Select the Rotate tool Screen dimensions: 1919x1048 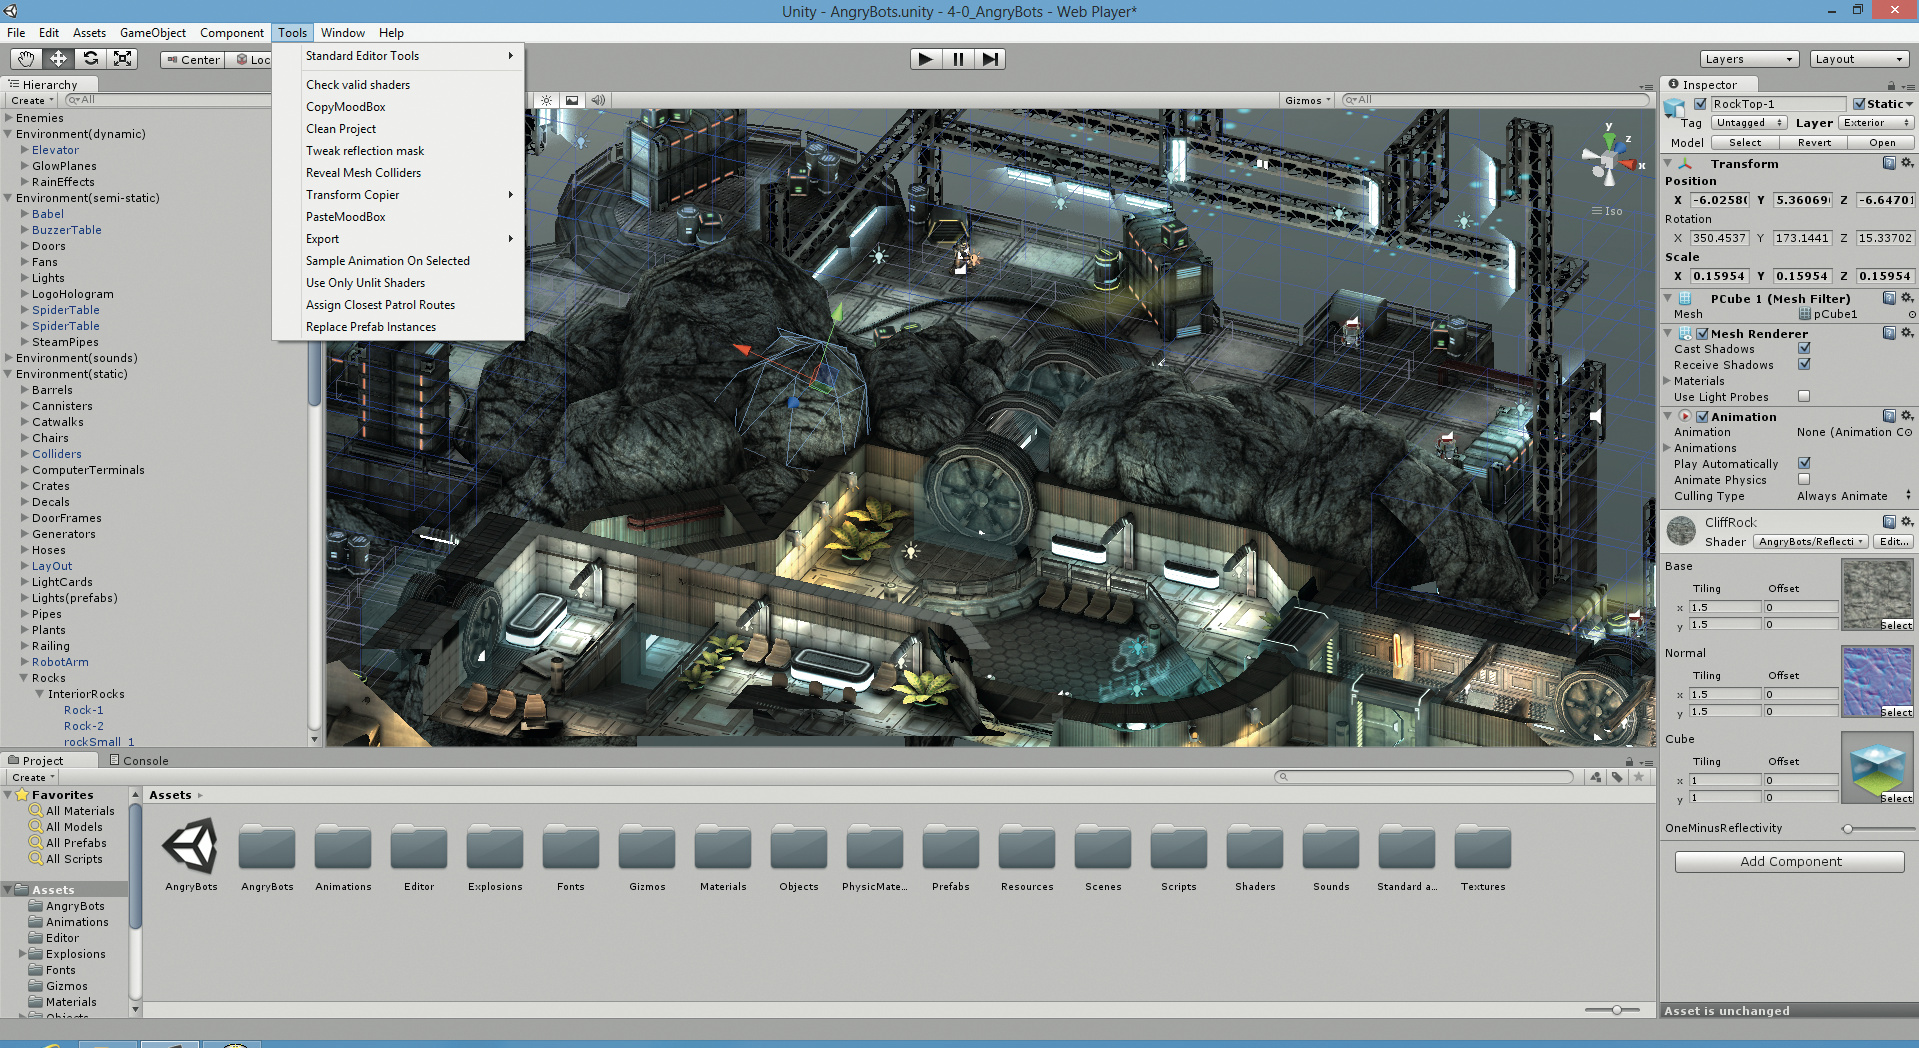click(x=90, y=59)
